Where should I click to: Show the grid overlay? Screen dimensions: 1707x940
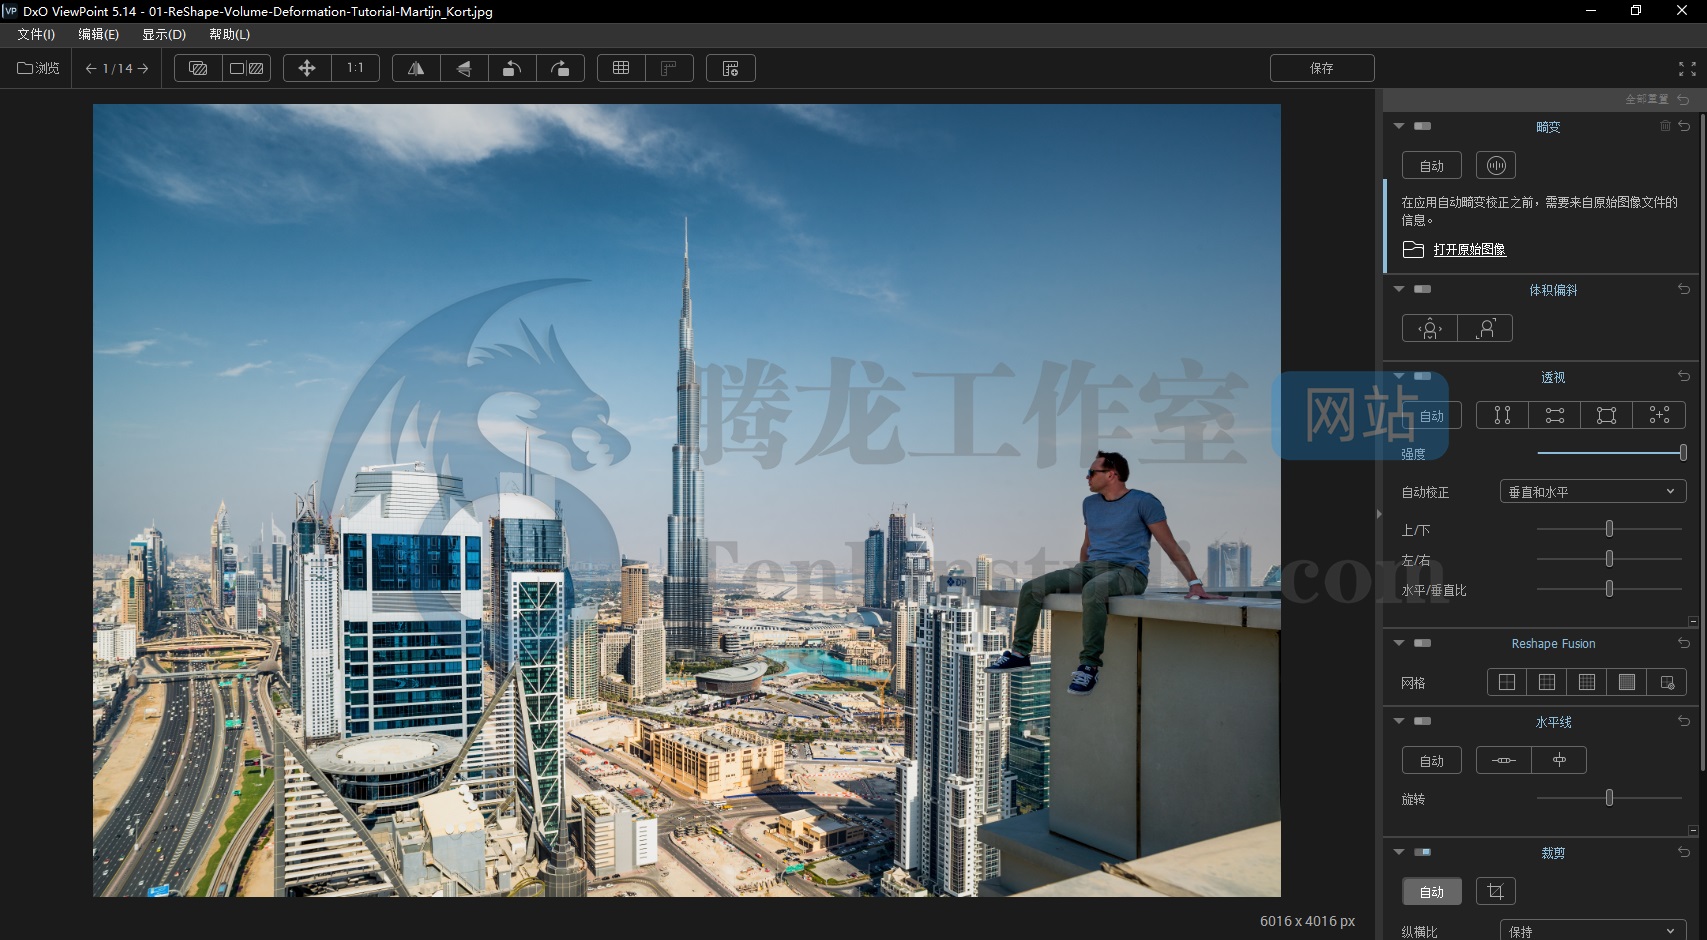(x=621, y=68)
